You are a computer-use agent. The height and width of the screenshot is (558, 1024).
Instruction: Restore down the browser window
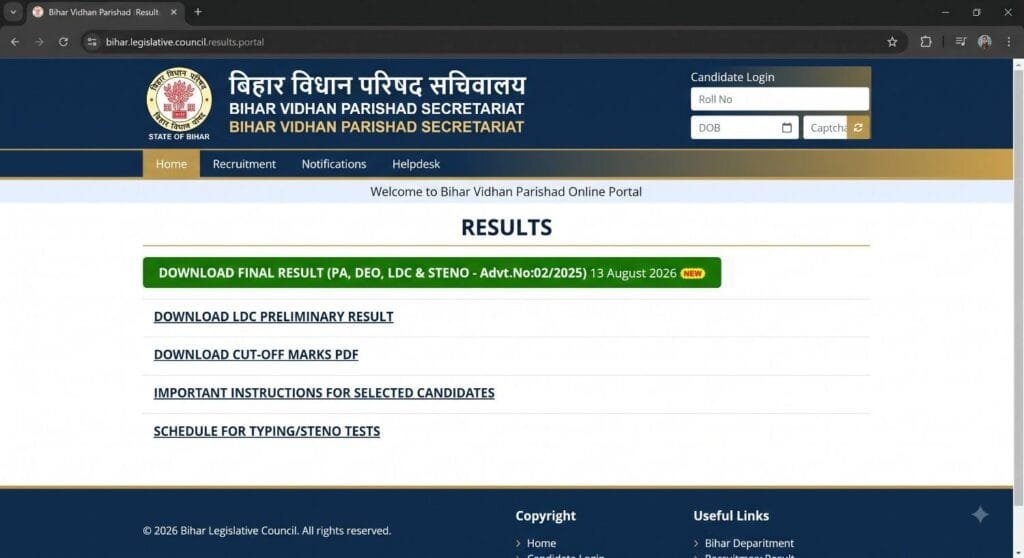(x=976, y=12)
